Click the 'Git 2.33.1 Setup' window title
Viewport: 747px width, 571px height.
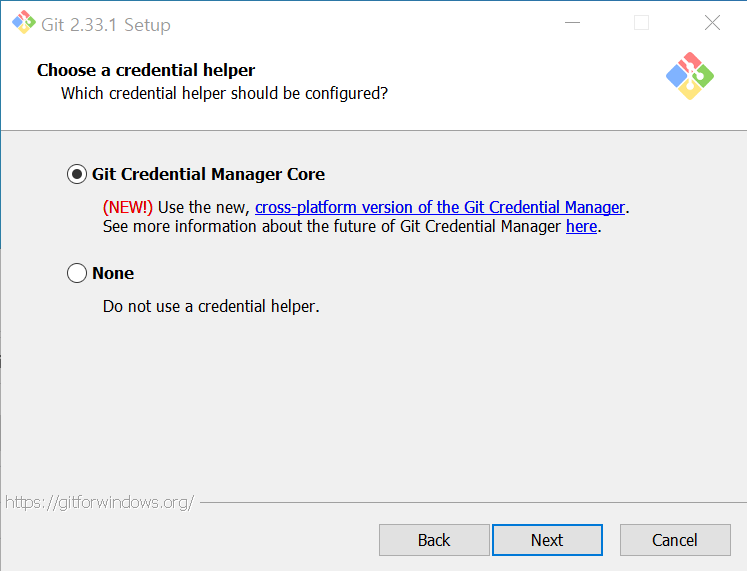(106, 24)
